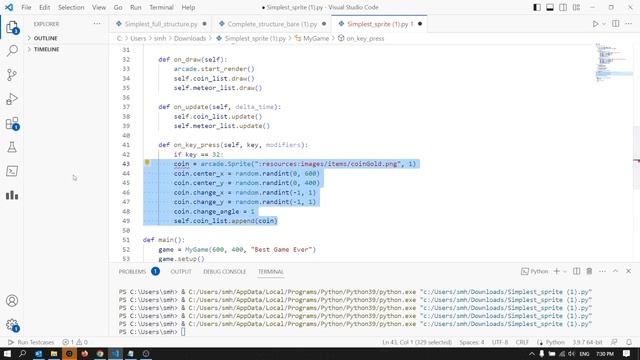Open the taskbar search icon
Viewport: 640px width, 360px height.
tap(22, 353)
